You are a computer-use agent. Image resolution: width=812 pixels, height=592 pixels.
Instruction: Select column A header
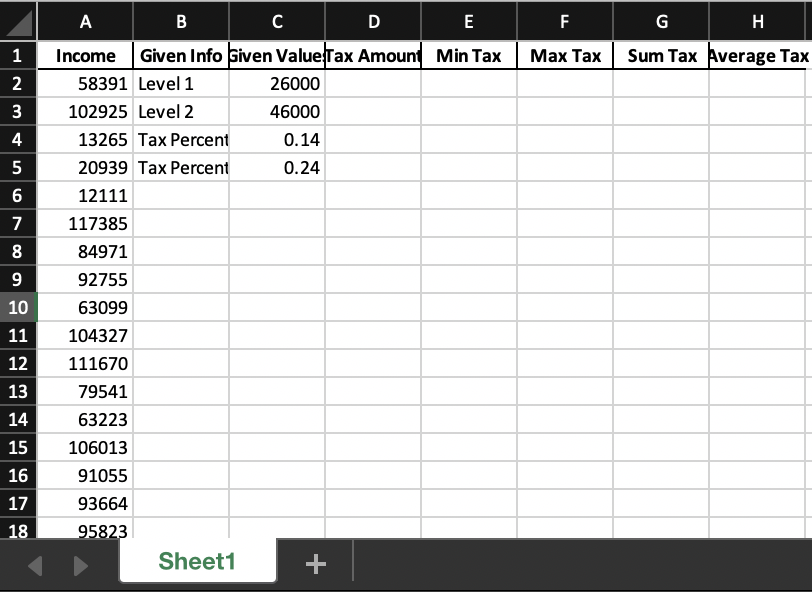click(x=85, y=21)
